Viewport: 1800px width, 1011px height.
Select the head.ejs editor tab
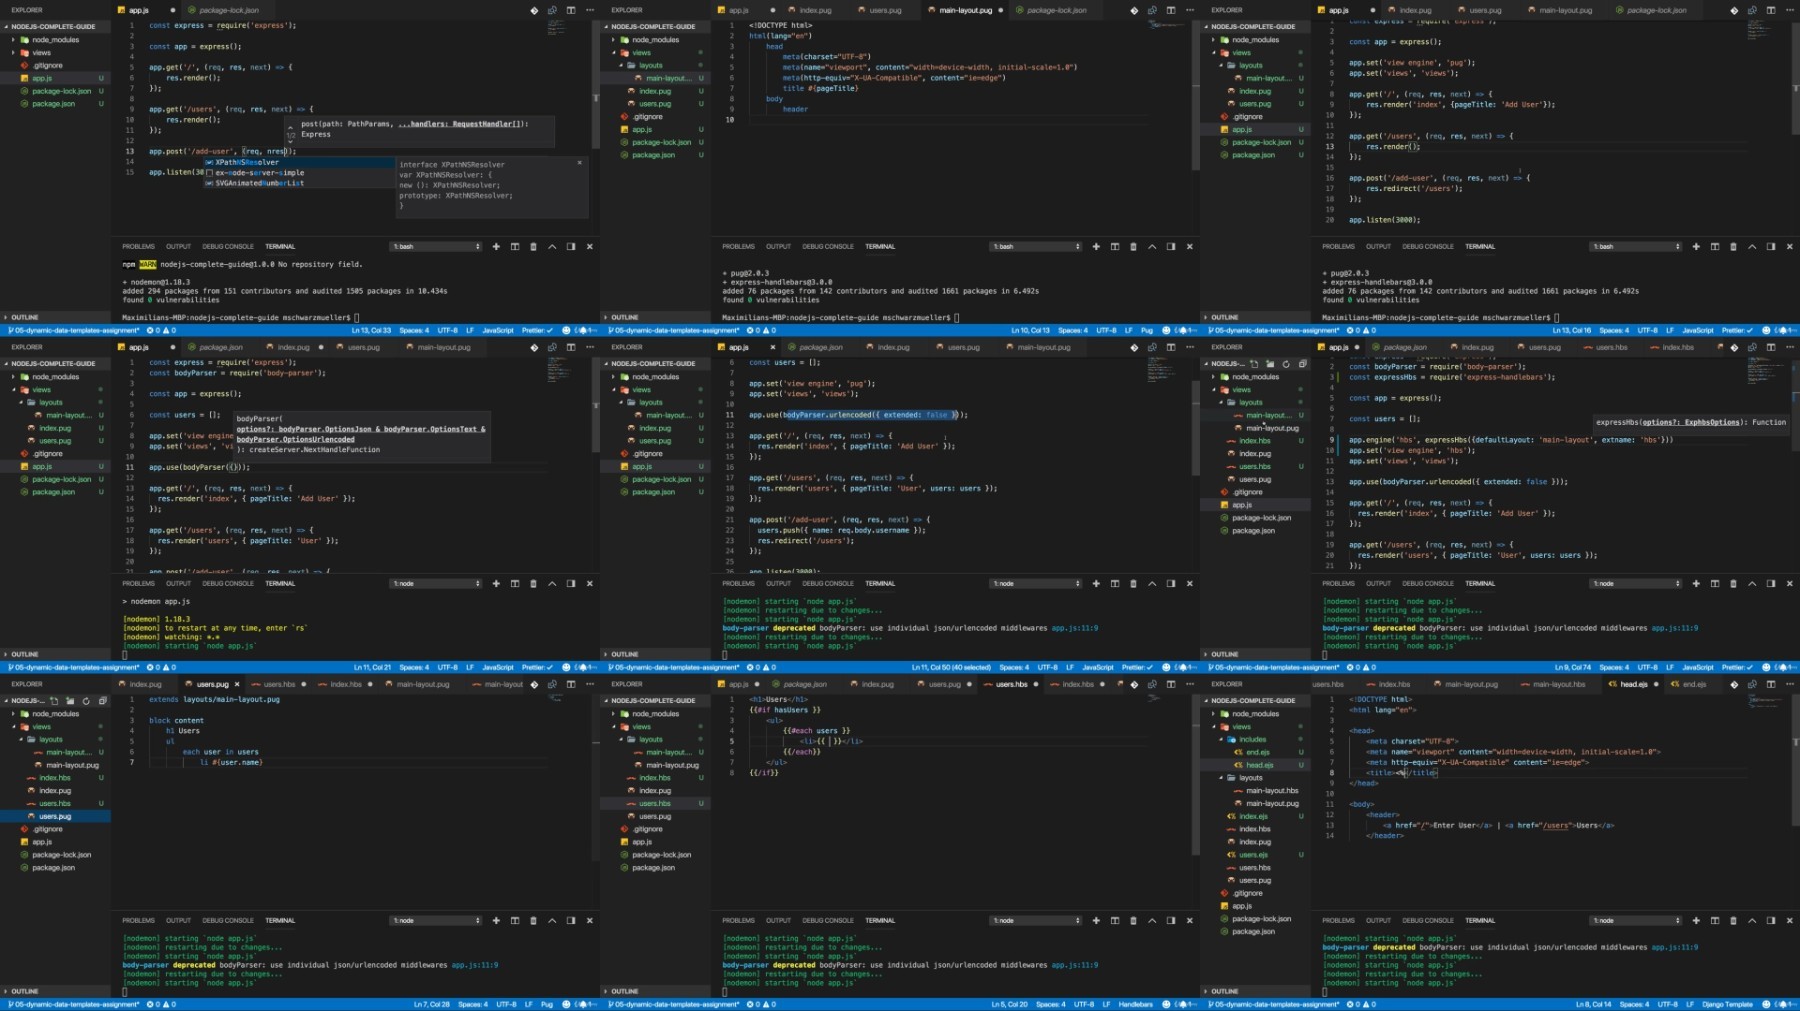point(1633,684)
